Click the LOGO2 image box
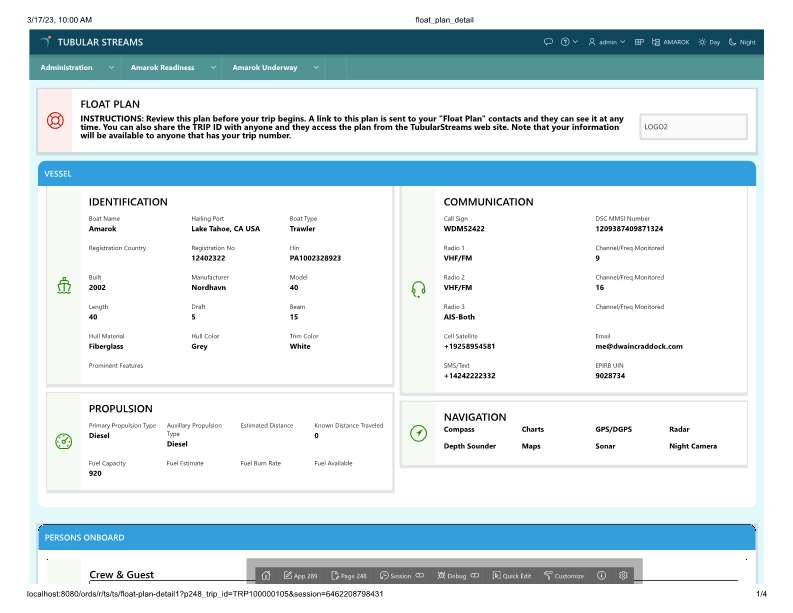 692,127
